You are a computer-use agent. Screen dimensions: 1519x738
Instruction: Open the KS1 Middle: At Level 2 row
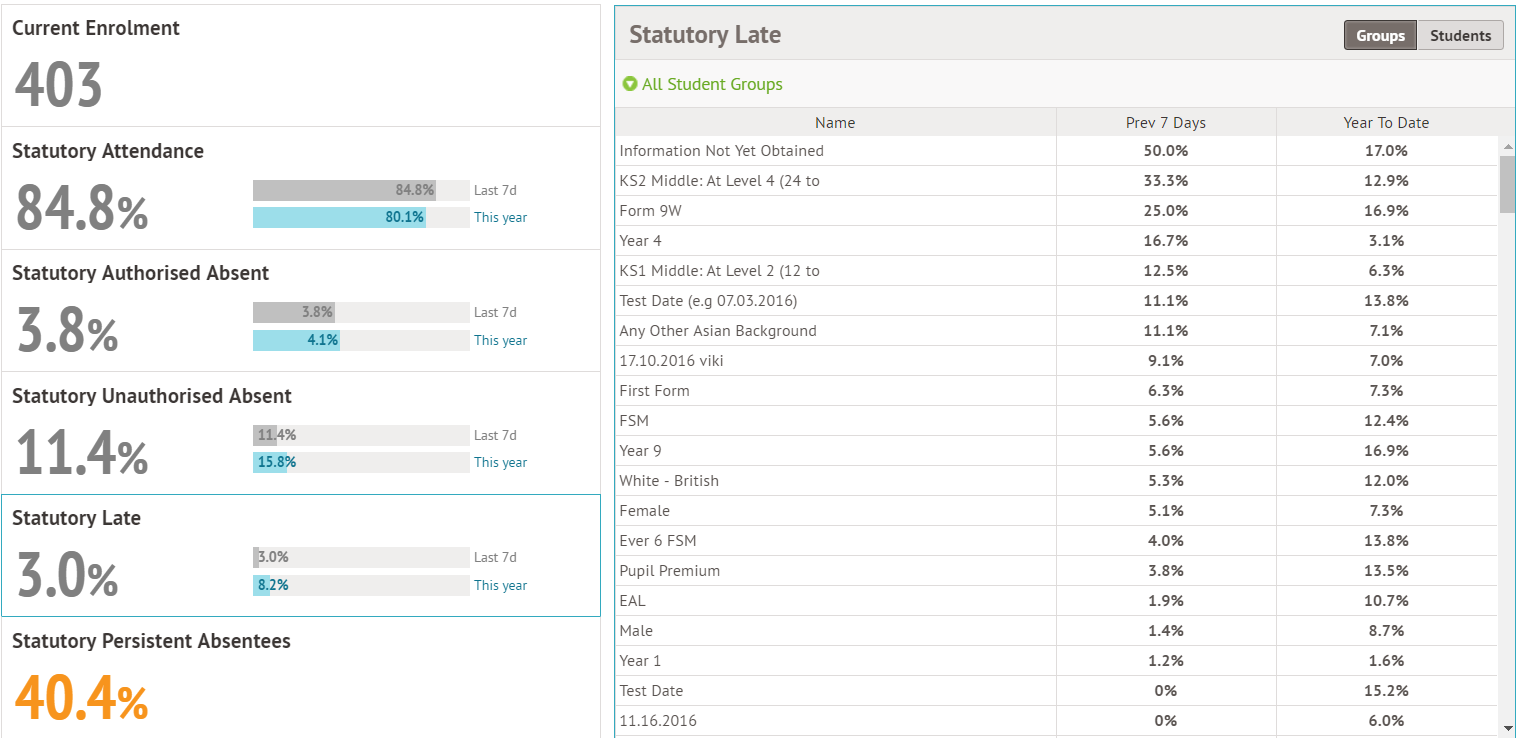[1056, 271]
